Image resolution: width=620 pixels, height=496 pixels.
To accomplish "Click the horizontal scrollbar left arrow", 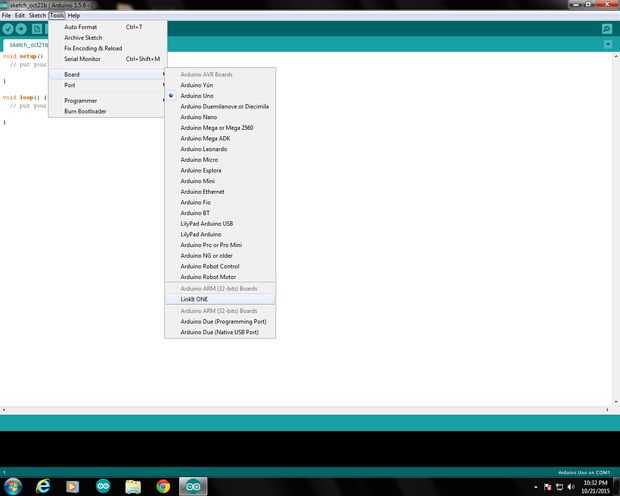I will 4,410.
